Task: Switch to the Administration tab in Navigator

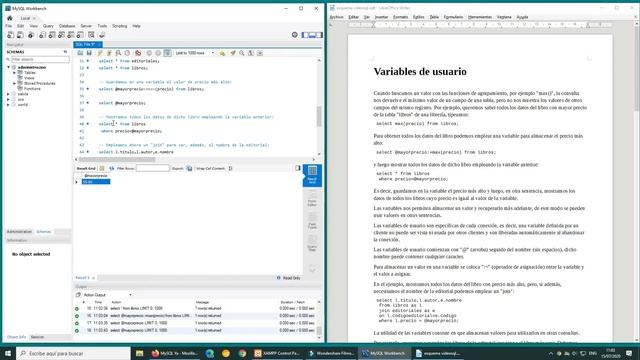Action: click(19, 232)
